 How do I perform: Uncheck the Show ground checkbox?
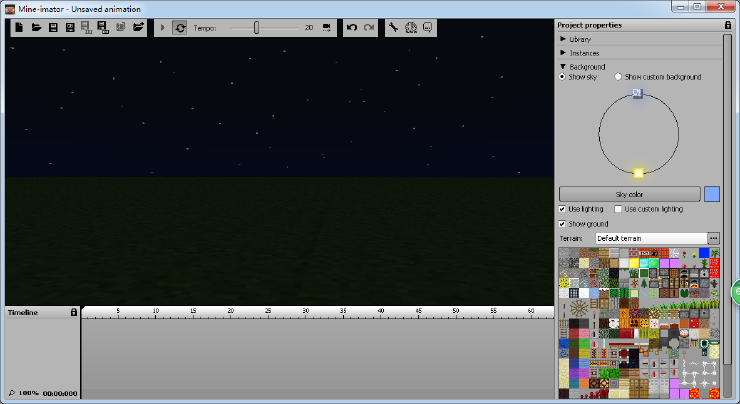click(562, 224)
